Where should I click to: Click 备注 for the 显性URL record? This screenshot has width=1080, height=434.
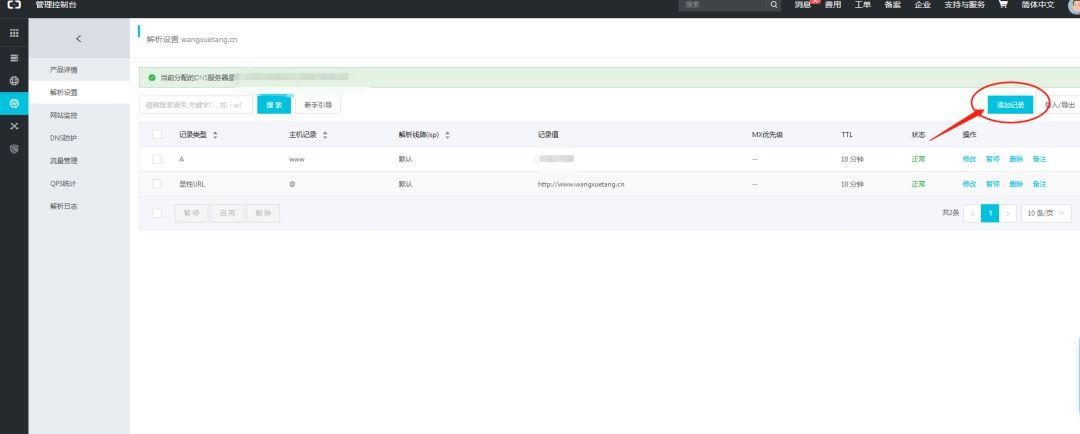click(x=1039, y=184)
